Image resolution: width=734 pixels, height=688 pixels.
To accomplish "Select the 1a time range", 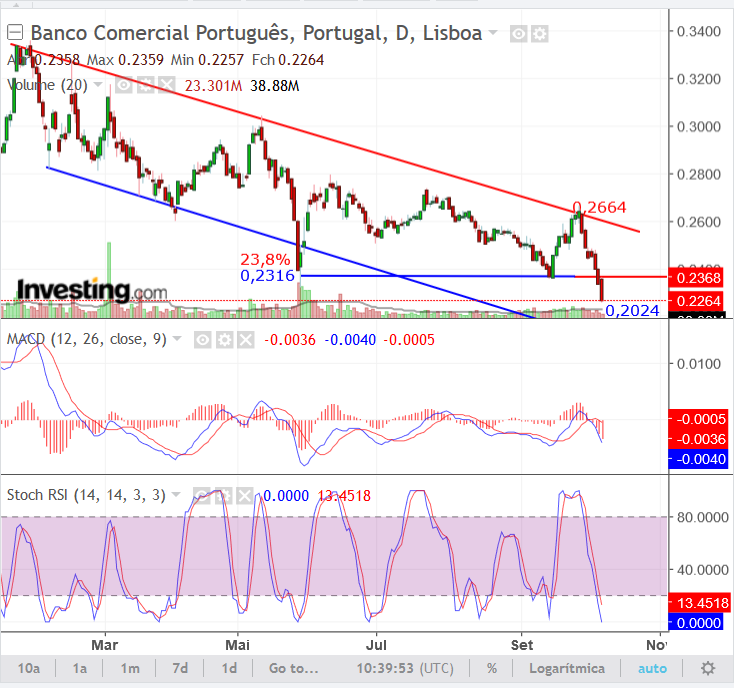I will coord(80,668).
